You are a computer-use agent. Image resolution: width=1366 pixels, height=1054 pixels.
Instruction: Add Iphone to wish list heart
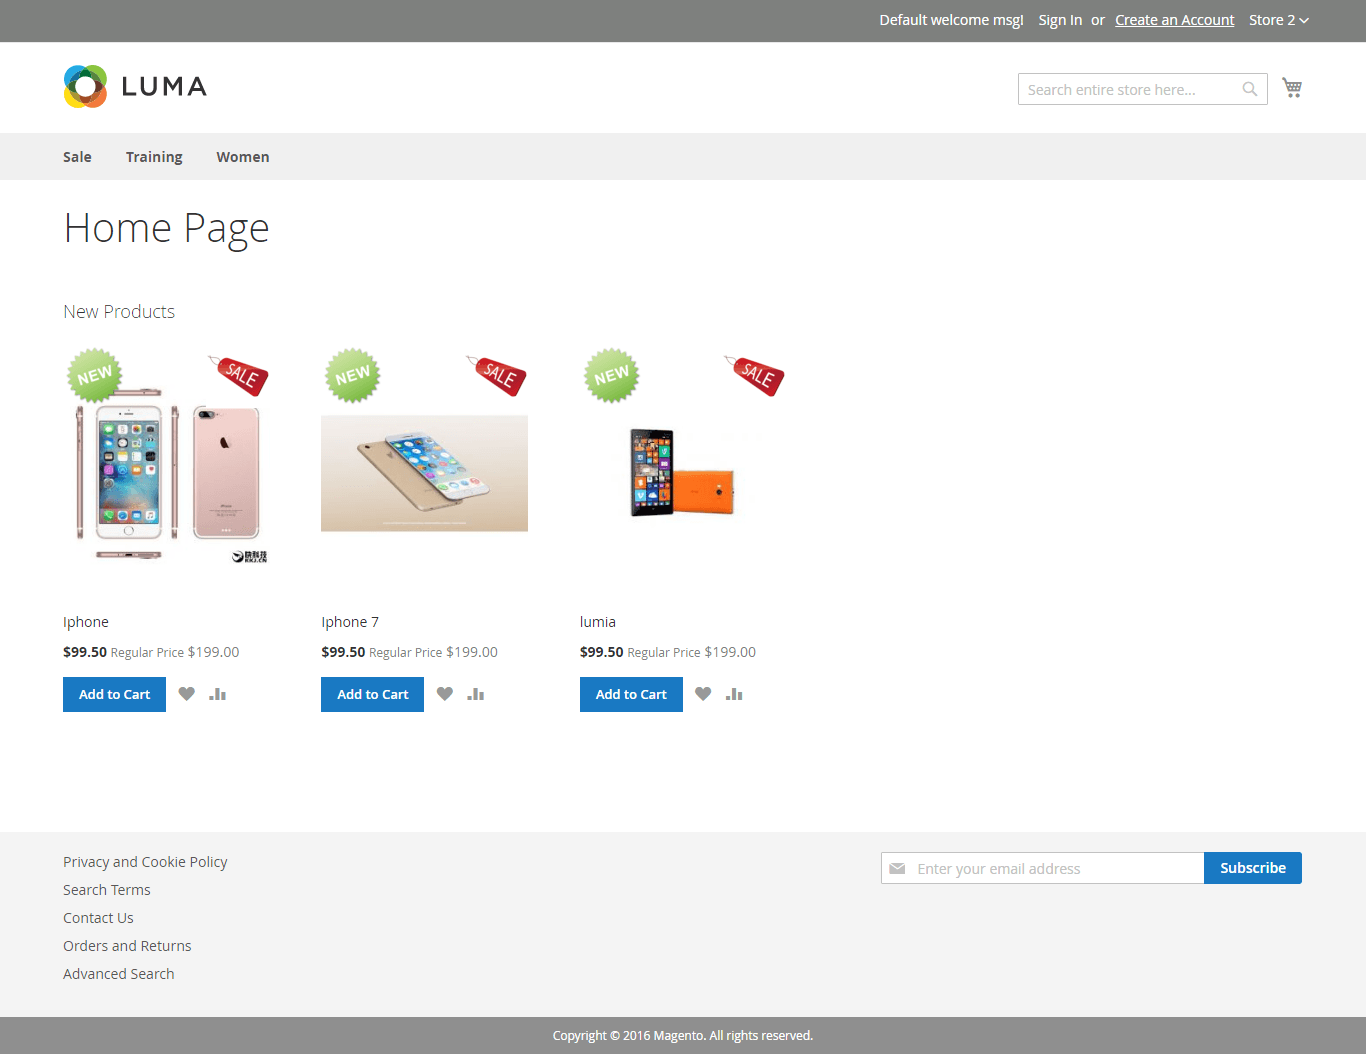[187, 694]
